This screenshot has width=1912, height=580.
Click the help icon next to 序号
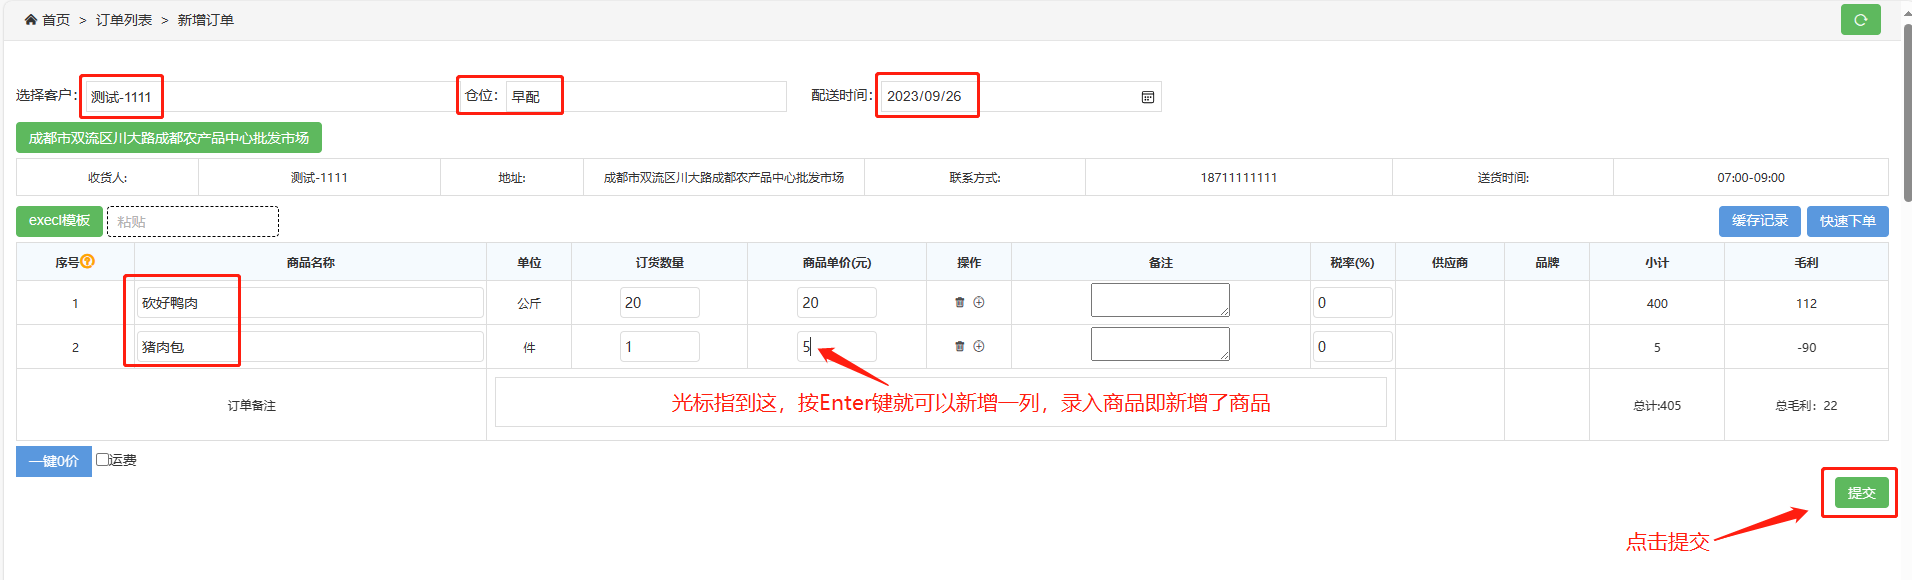(88, 262)
